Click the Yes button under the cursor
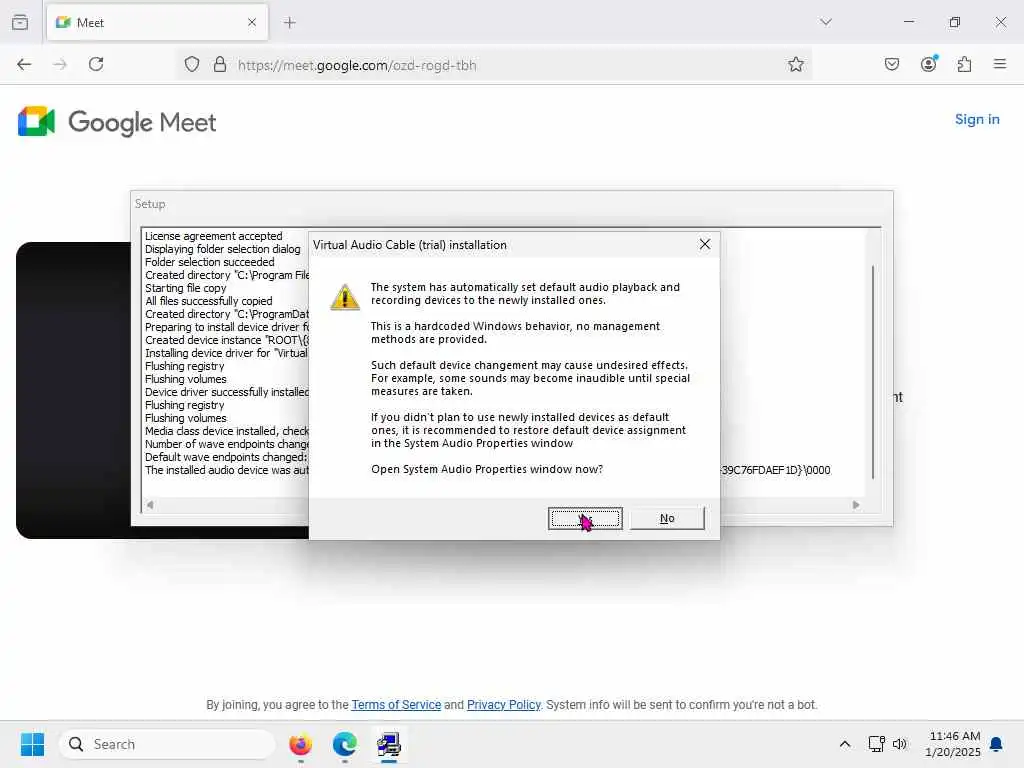 click(x=585, y=519)
